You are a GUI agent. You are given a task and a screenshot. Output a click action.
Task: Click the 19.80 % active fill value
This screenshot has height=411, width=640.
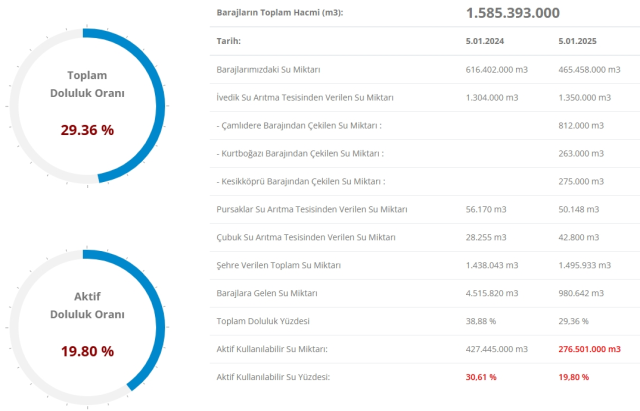(x=88, y=351)
